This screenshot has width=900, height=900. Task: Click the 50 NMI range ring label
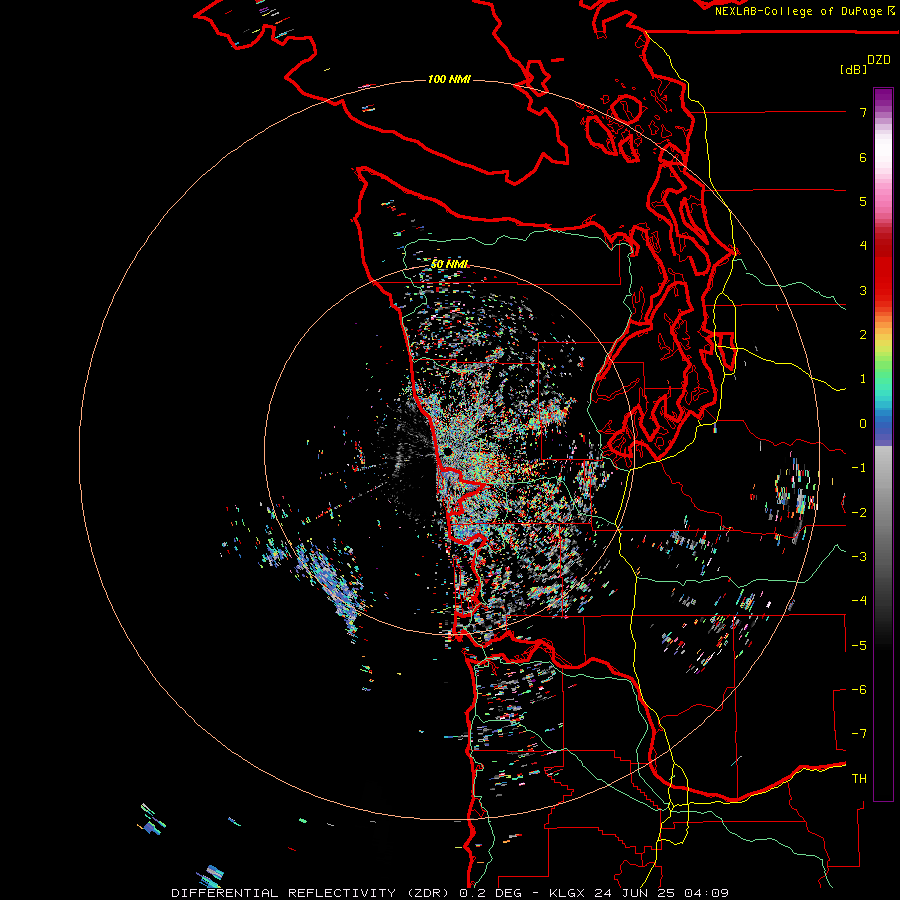449,264
